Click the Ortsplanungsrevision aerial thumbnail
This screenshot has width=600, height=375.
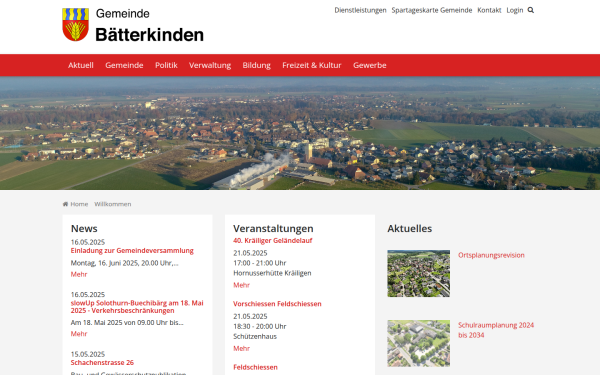coord(419,274)
